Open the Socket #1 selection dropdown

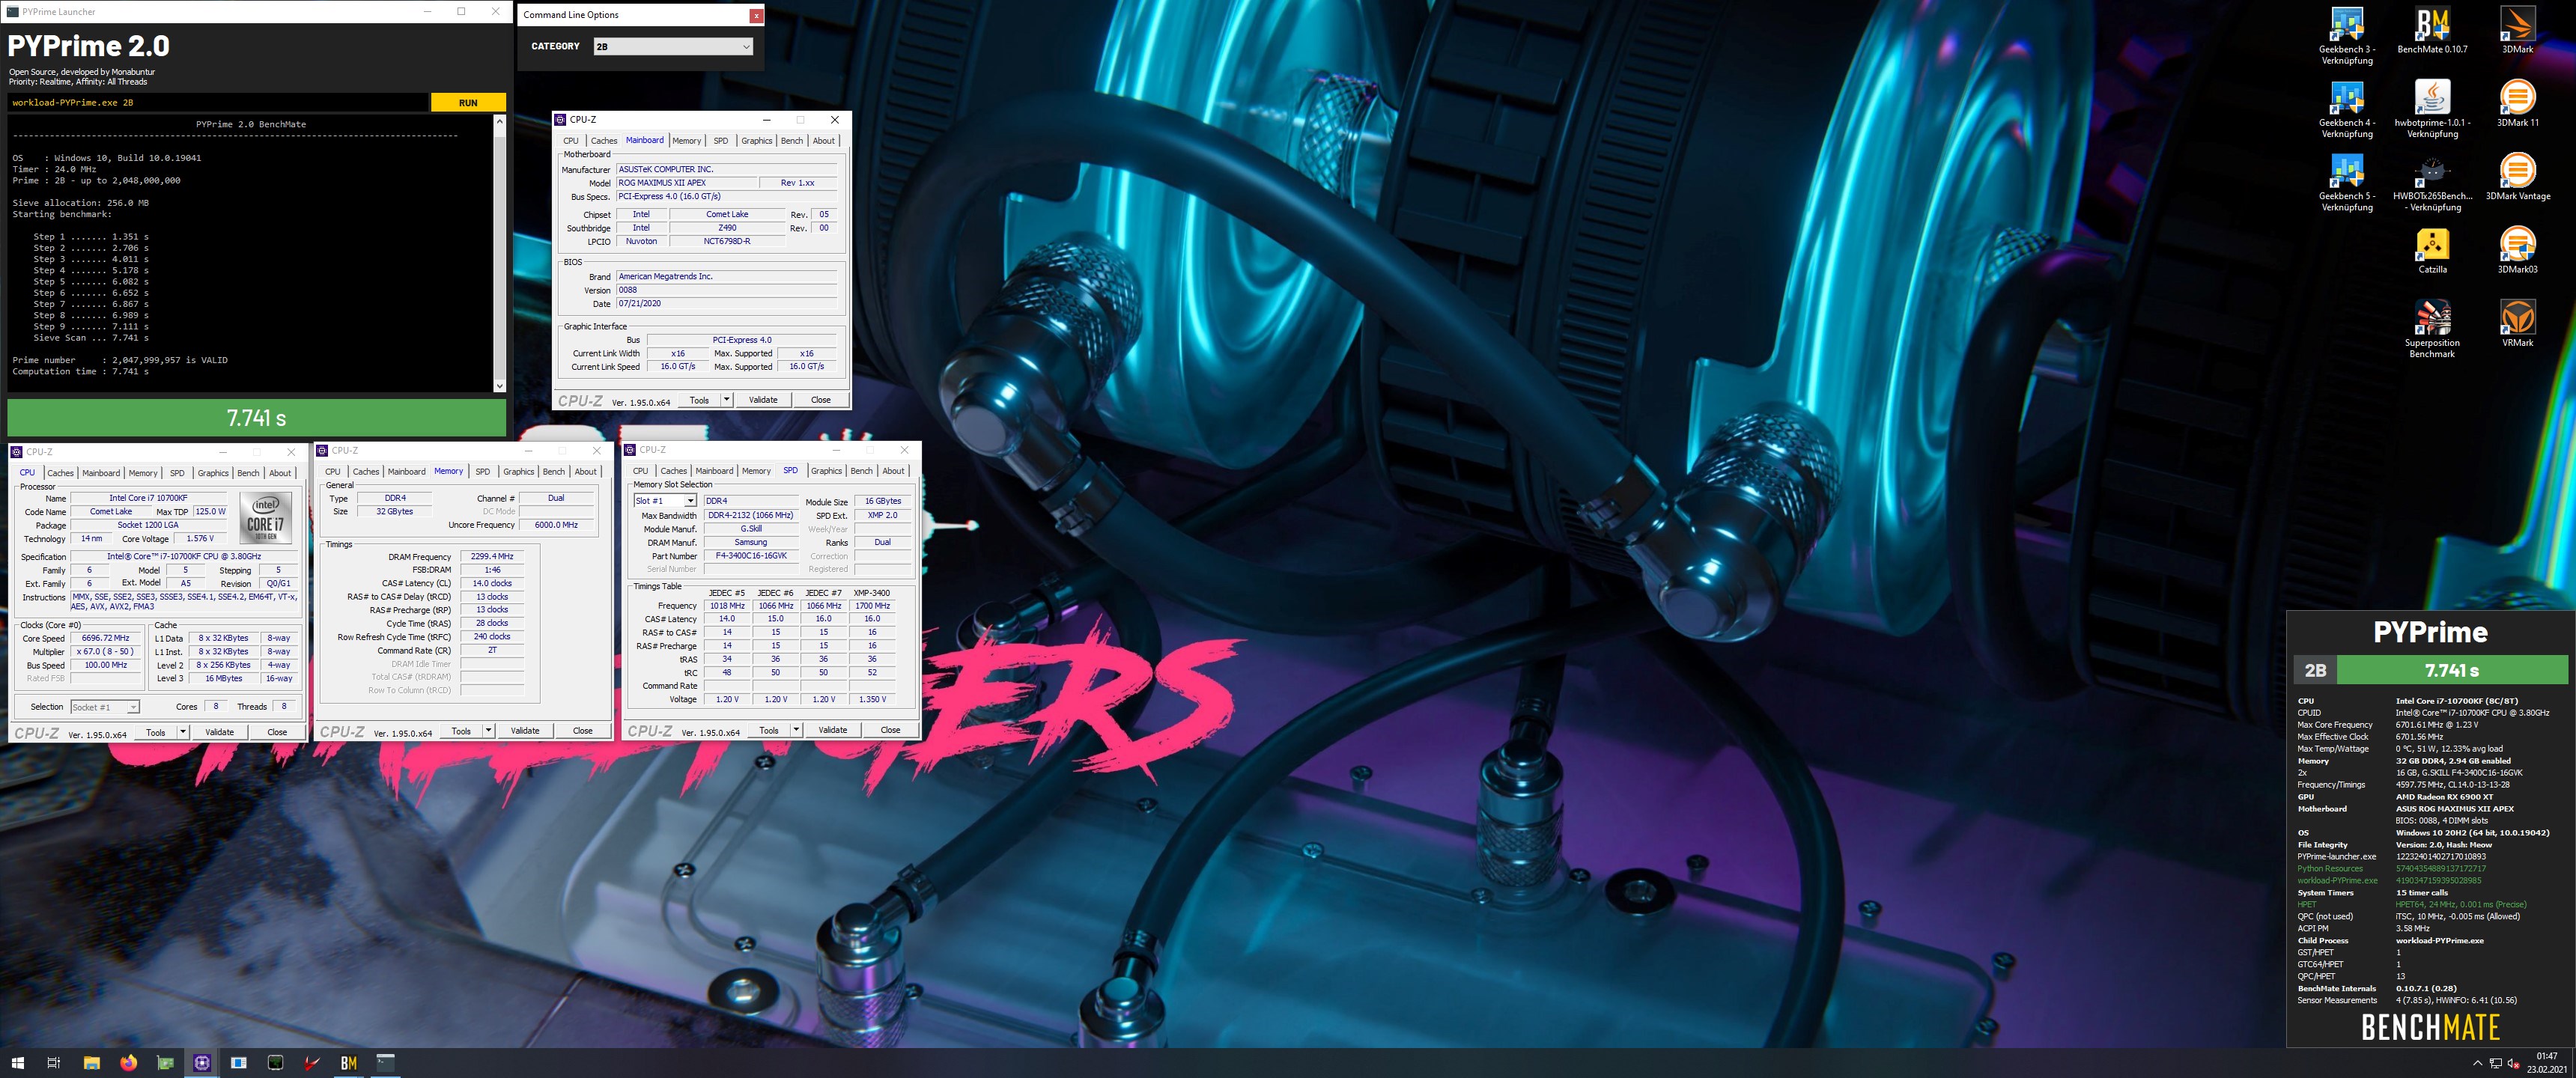coord(105,707)
